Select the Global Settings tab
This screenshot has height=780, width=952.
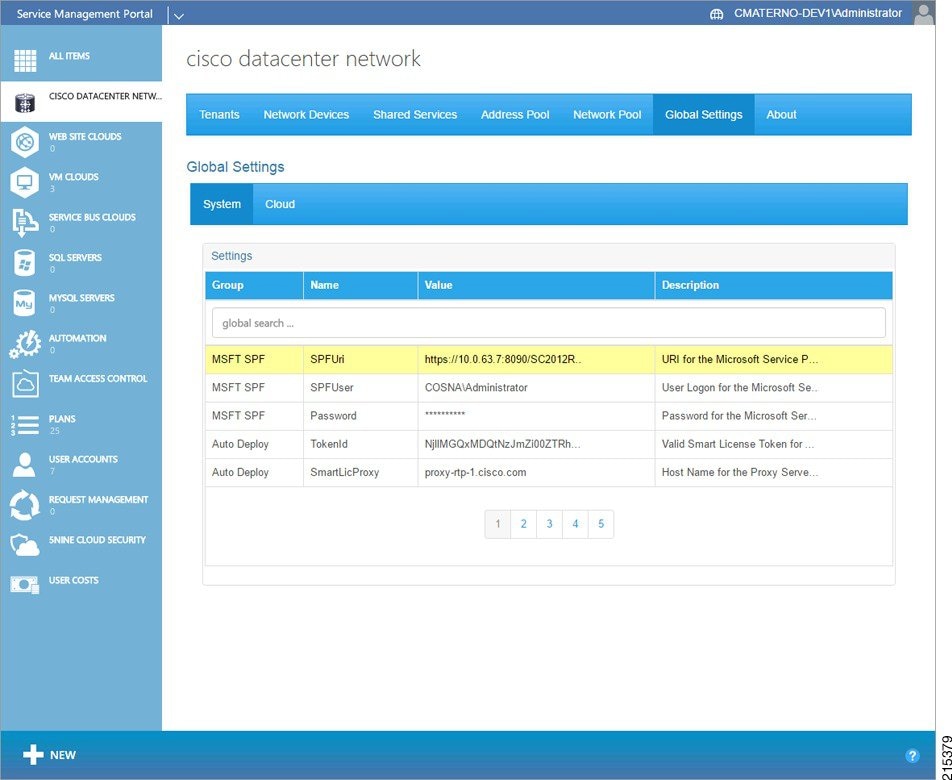click(704, 115)
